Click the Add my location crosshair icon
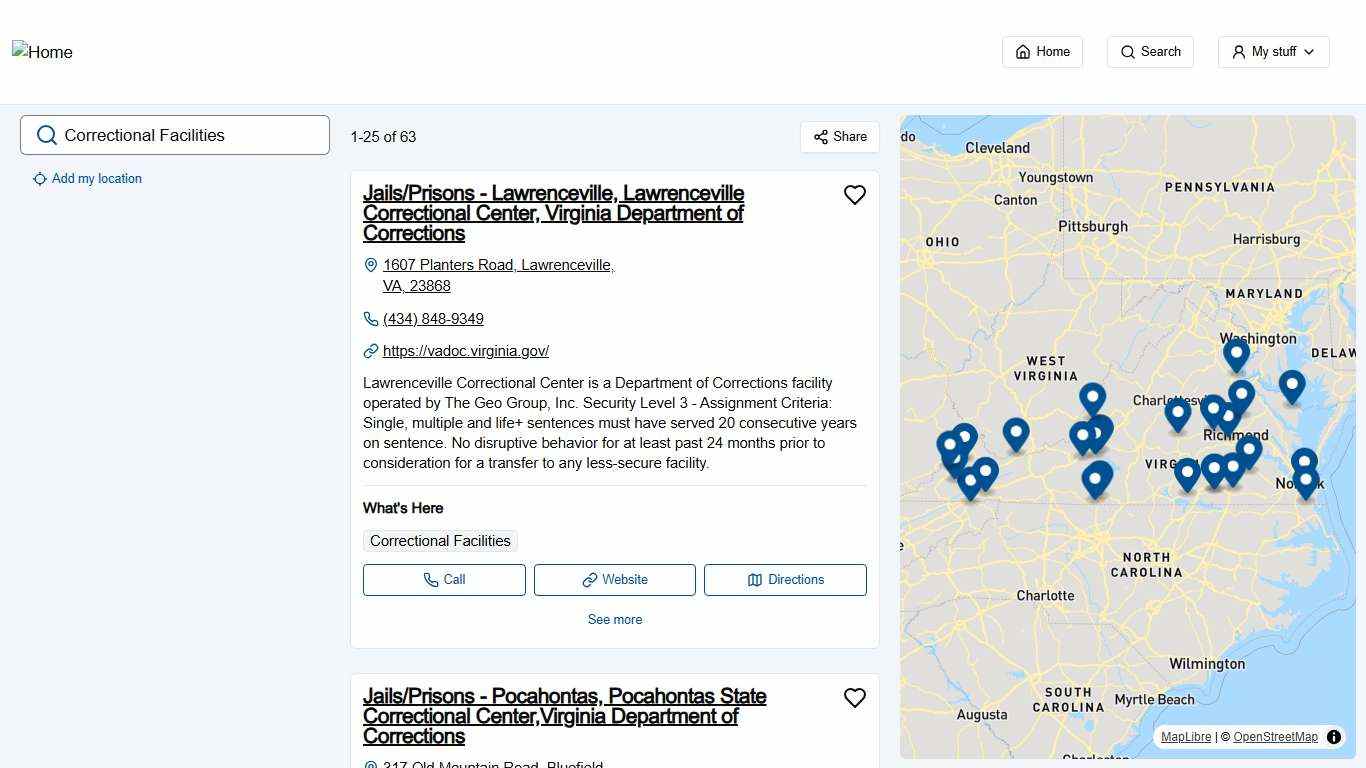This screenshot has width=1366, height=768. [x=40, y=179]
